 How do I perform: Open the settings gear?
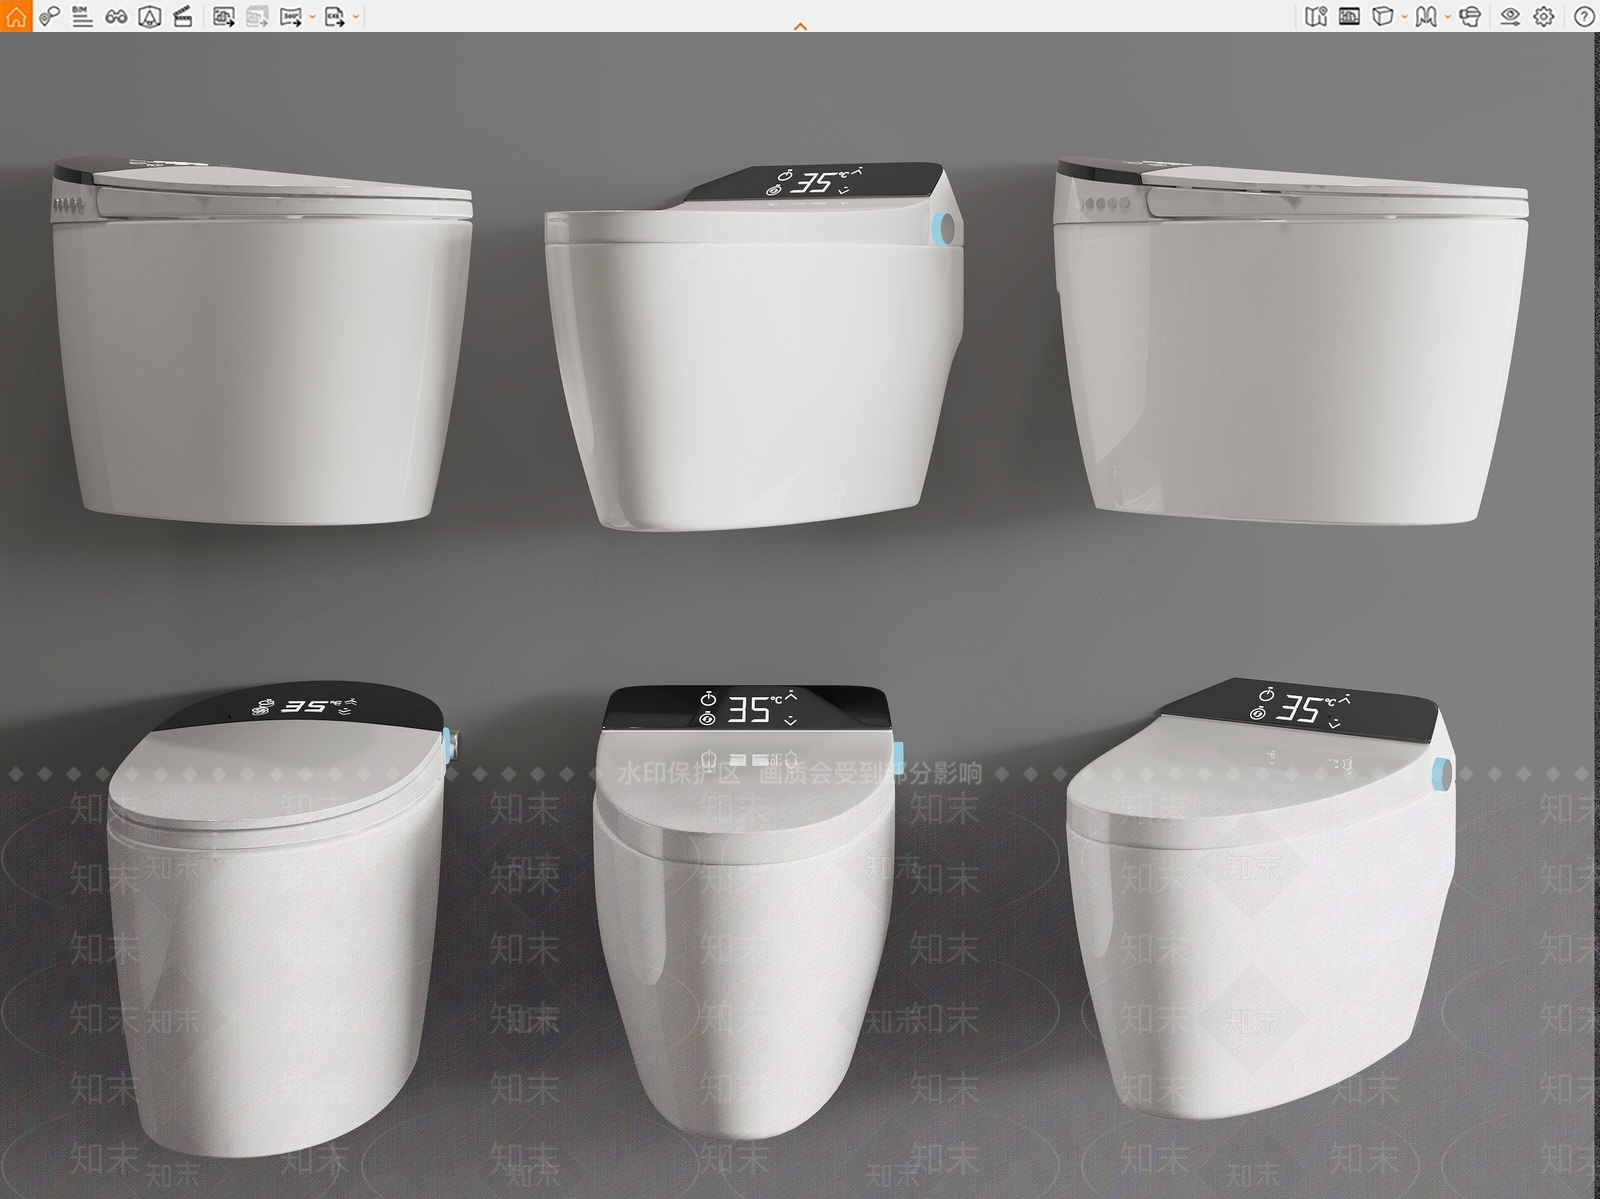click(1544, 16)
